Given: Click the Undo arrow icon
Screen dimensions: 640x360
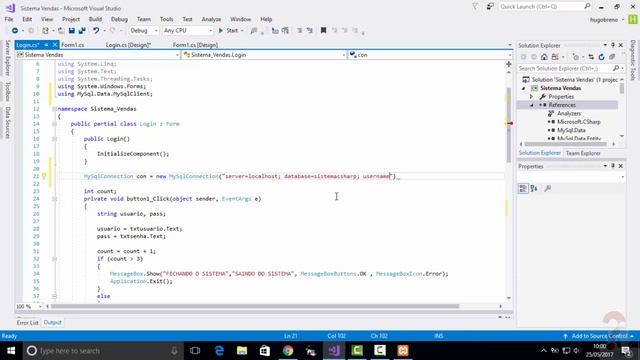Looking at the screenshot, I should [96, 31].
